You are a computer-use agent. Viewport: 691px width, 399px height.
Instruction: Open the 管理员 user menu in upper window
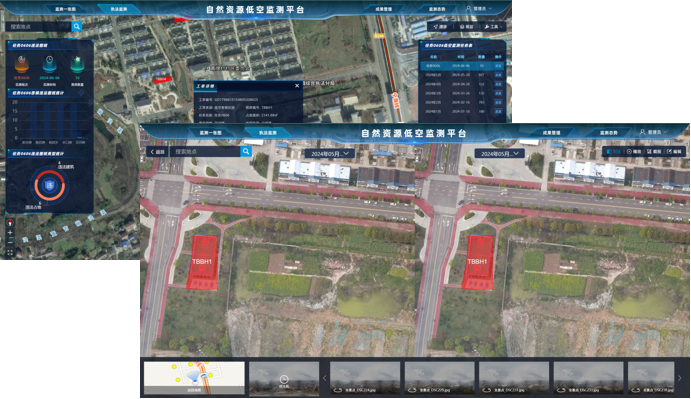point(479,8)
